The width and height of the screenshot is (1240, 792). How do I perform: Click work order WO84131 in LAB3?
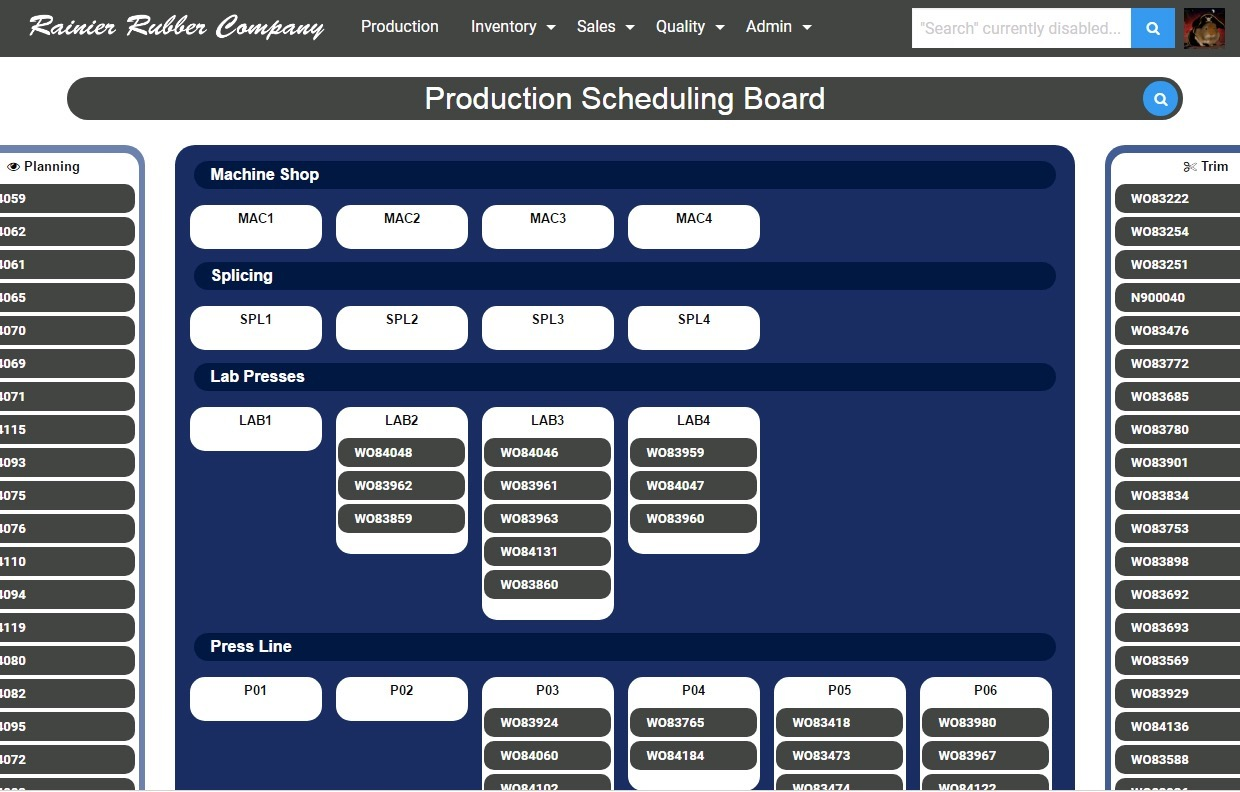tap(548, 552)
